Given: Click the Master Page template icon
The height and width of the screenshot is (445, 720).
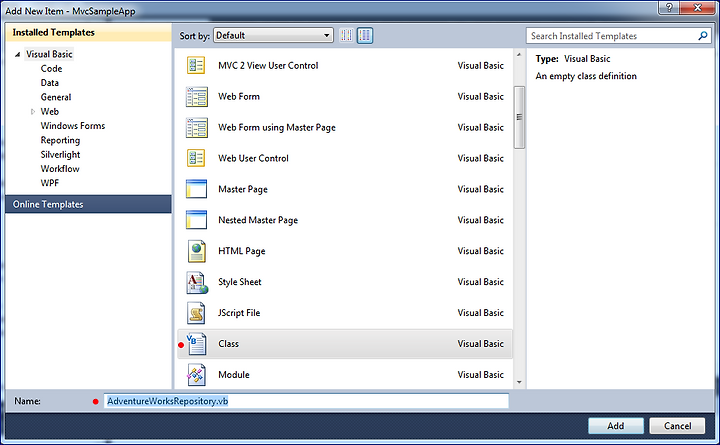Looking at the screenshot, I should pos(196,189).
